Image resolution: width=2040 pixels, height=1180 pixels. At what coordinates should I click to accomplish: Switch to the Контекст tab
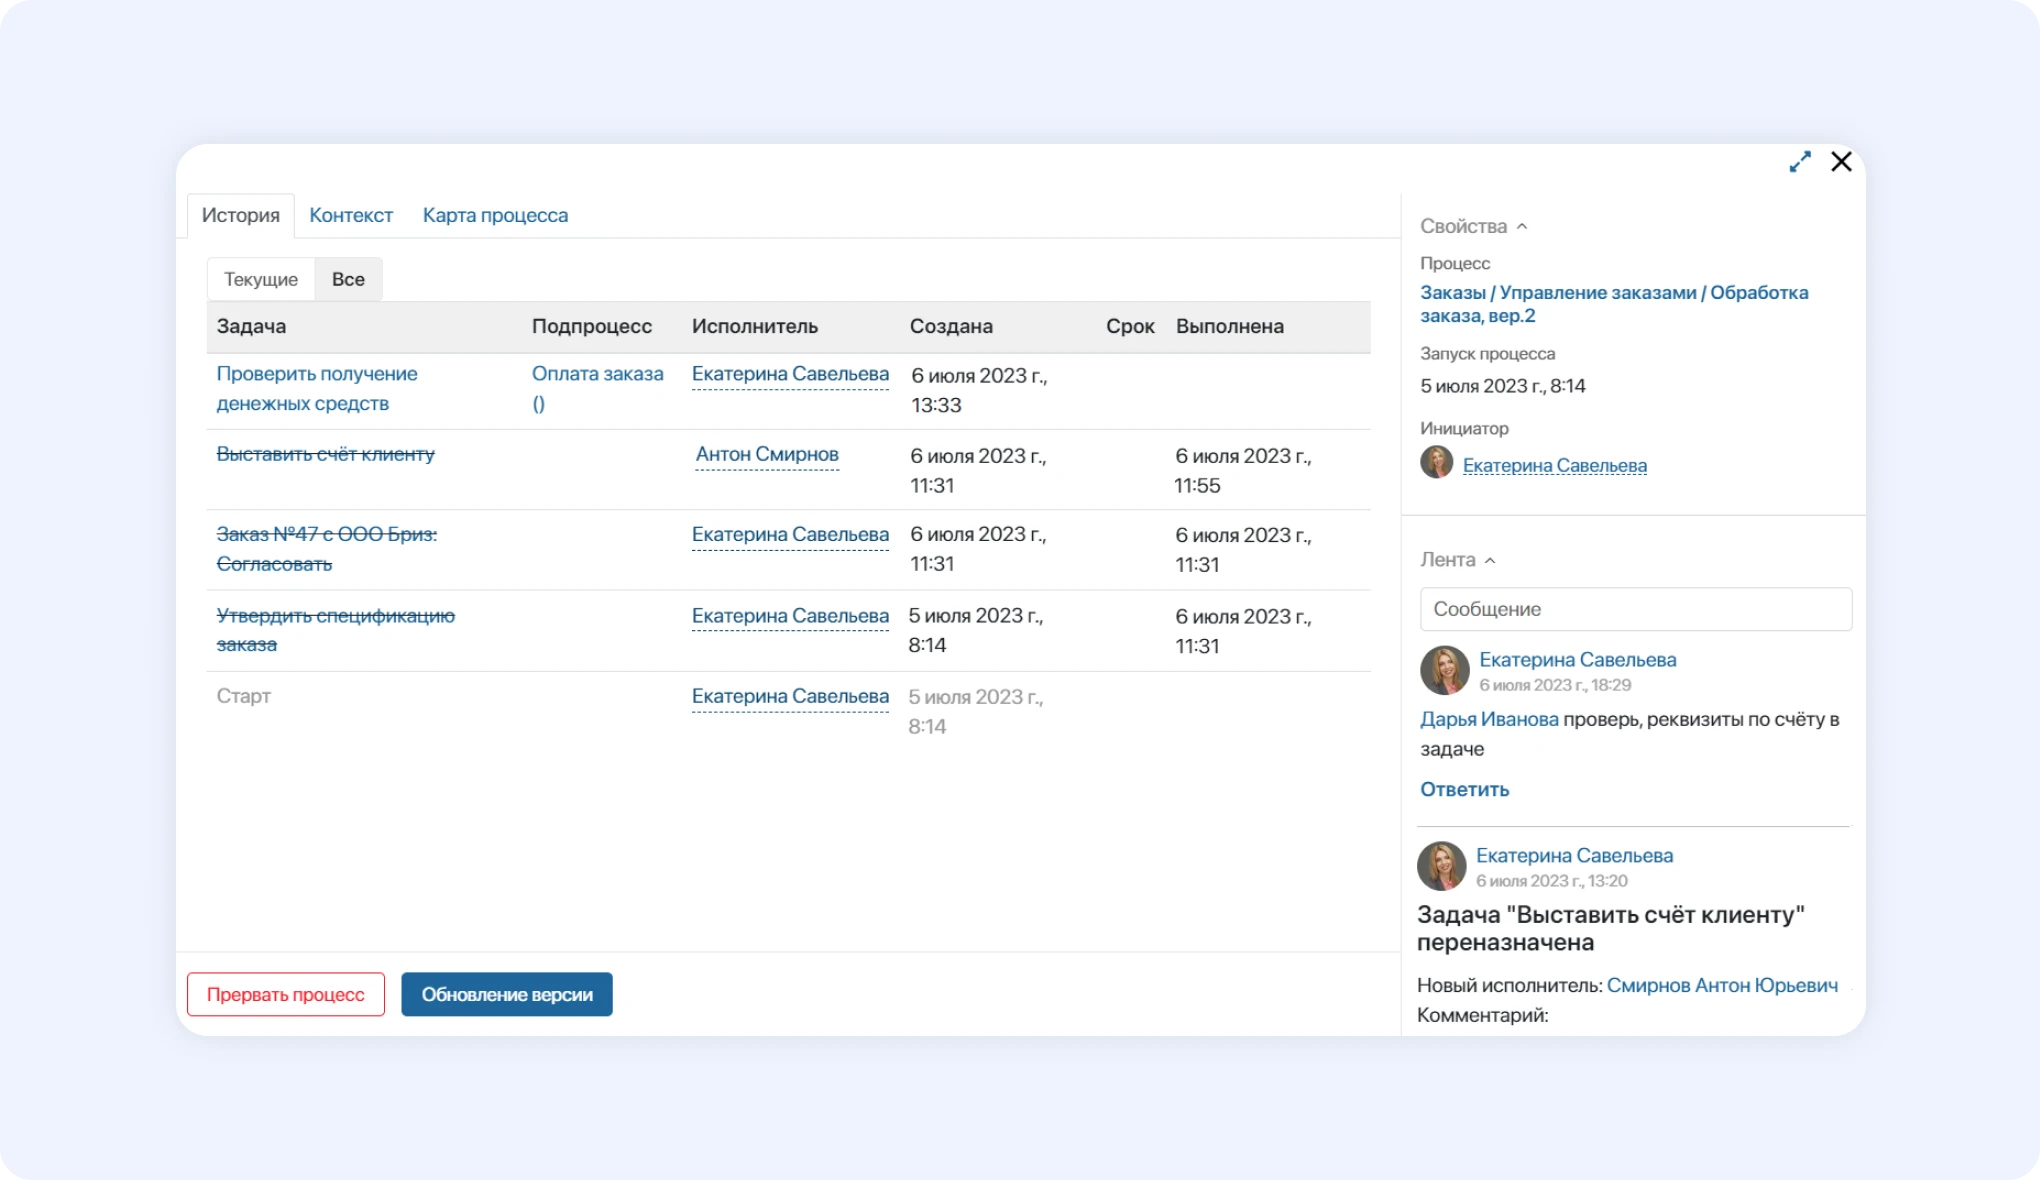[x=350, y=215]
